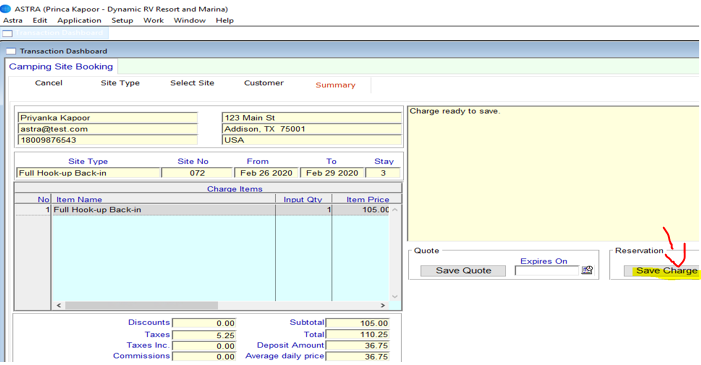Open the Help menu

pos(224,21)
